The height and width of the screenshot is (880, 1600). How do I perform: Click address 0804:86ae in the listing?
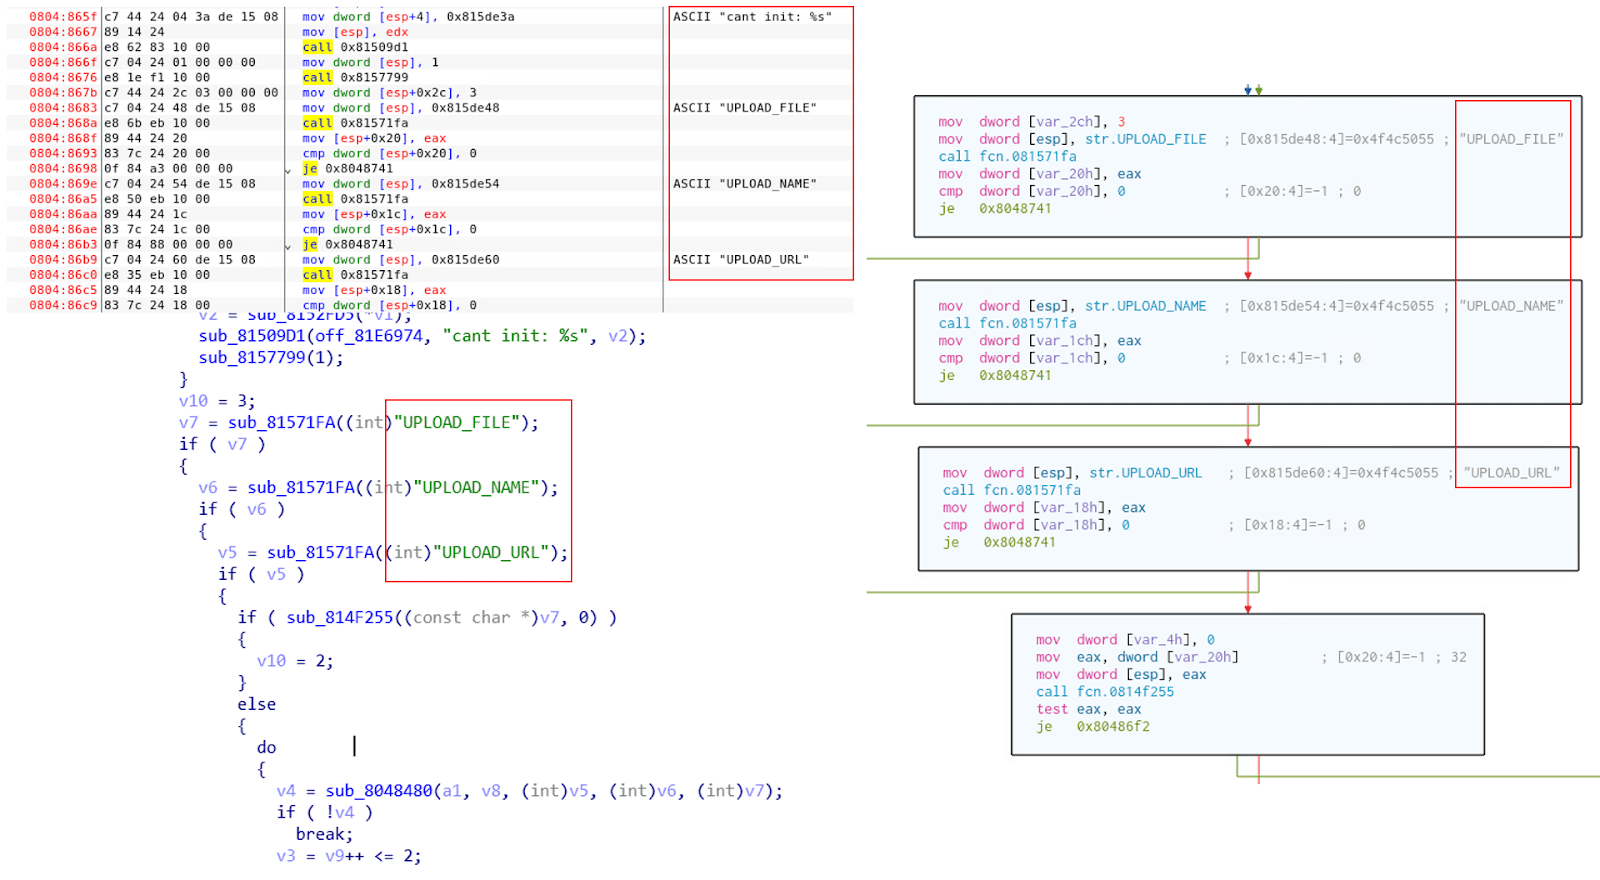point(63,229)
